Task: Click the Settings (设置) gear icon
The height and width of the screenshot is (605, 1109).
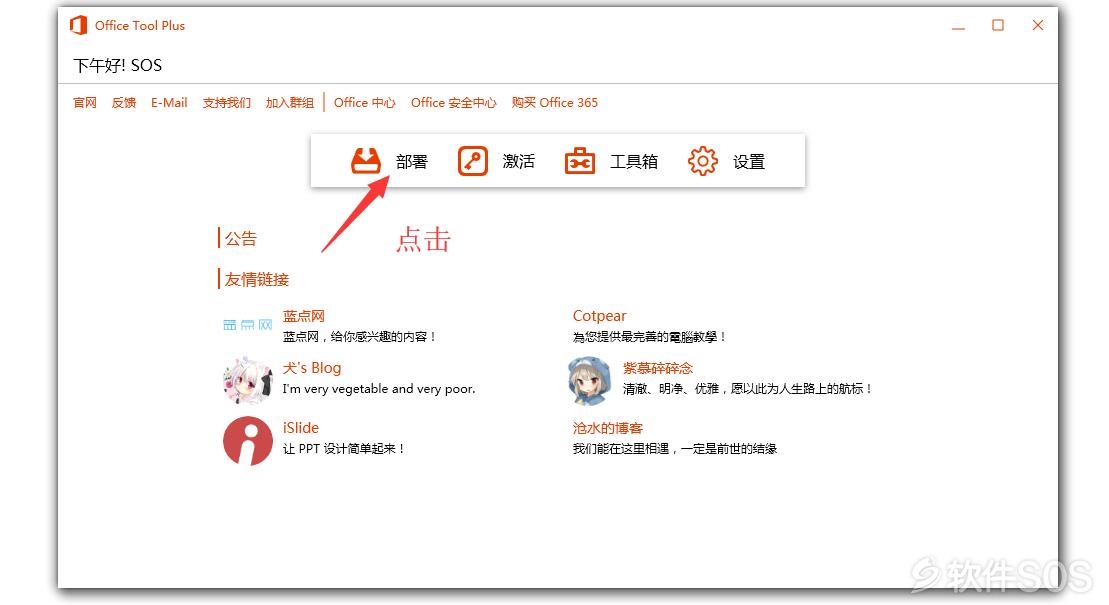Action: [702, 161]
